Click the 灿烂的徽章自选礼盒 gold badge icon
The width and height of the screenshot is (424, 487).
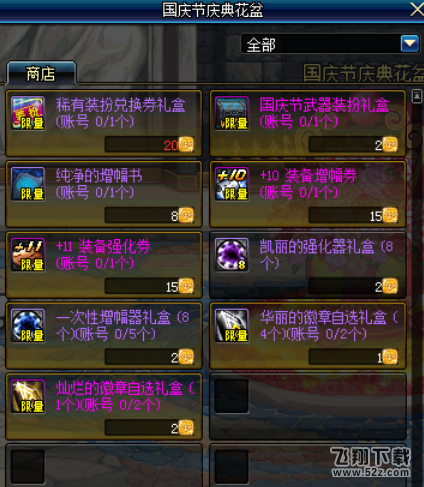pyautogui.click(x=28, y=396)
